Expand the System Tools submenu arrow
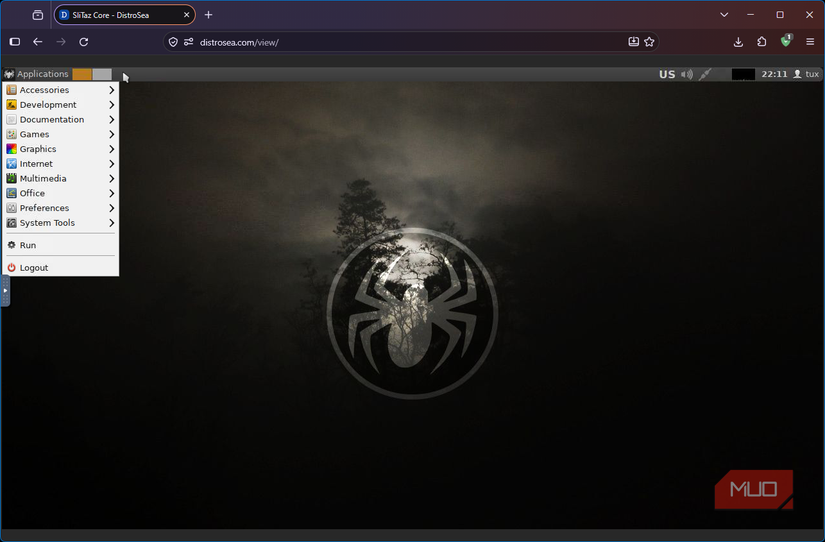 tap(112, 223)
